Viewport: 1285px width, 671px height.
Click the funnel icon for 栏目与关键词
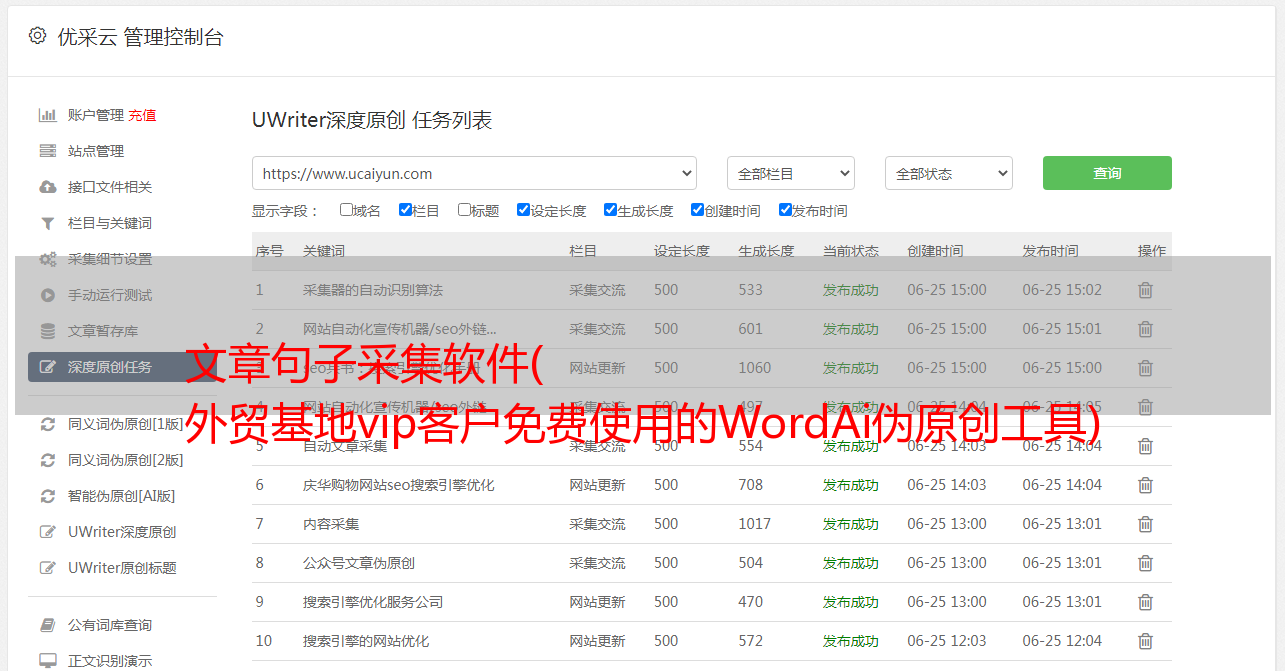point(47,223)
